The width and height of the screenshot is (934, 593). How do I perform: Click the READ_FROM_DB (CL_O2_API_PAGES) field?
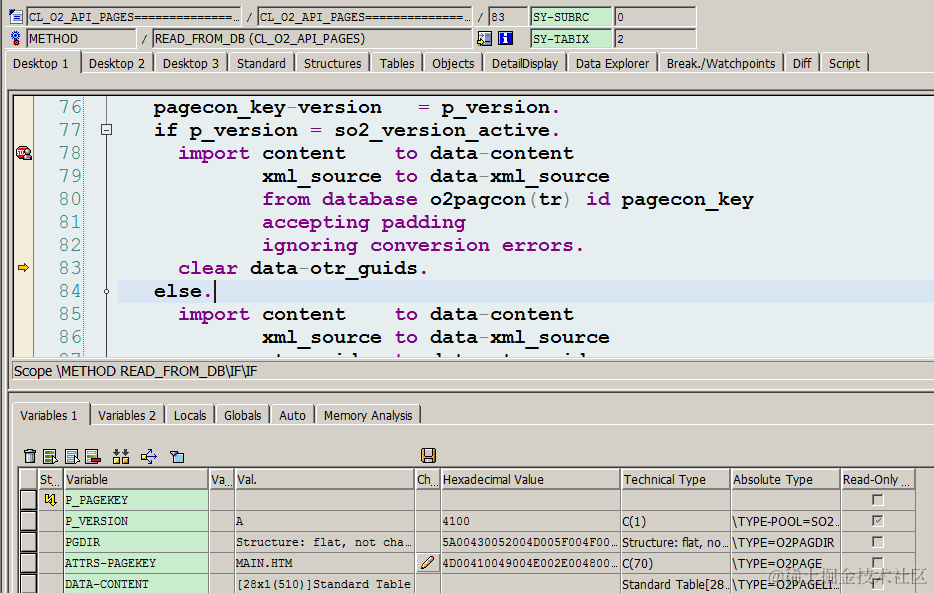pos(312,39)
